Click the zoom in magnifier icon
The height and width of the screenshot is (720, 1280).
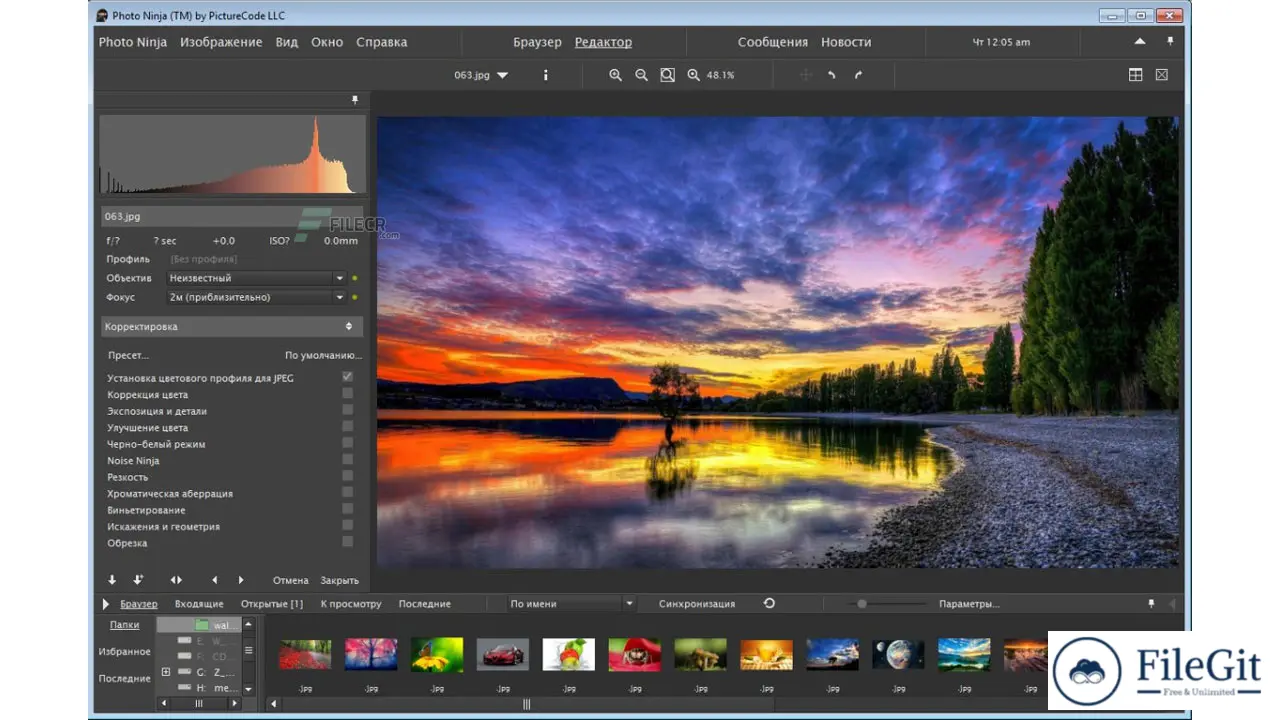(616, 75)
